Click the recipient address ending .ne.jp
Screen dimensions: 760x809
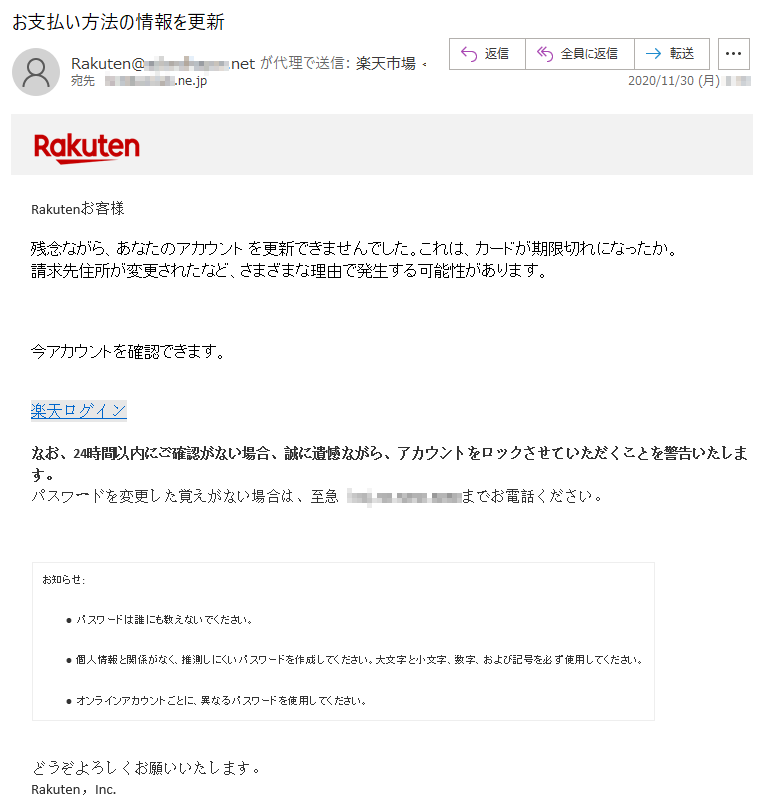[156, 81]
